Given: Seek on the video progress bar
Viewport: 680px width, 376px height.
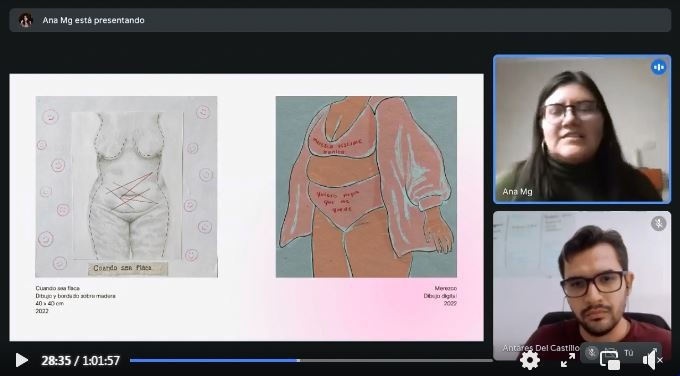Looking at the screenshot, I should coord(311,360).
